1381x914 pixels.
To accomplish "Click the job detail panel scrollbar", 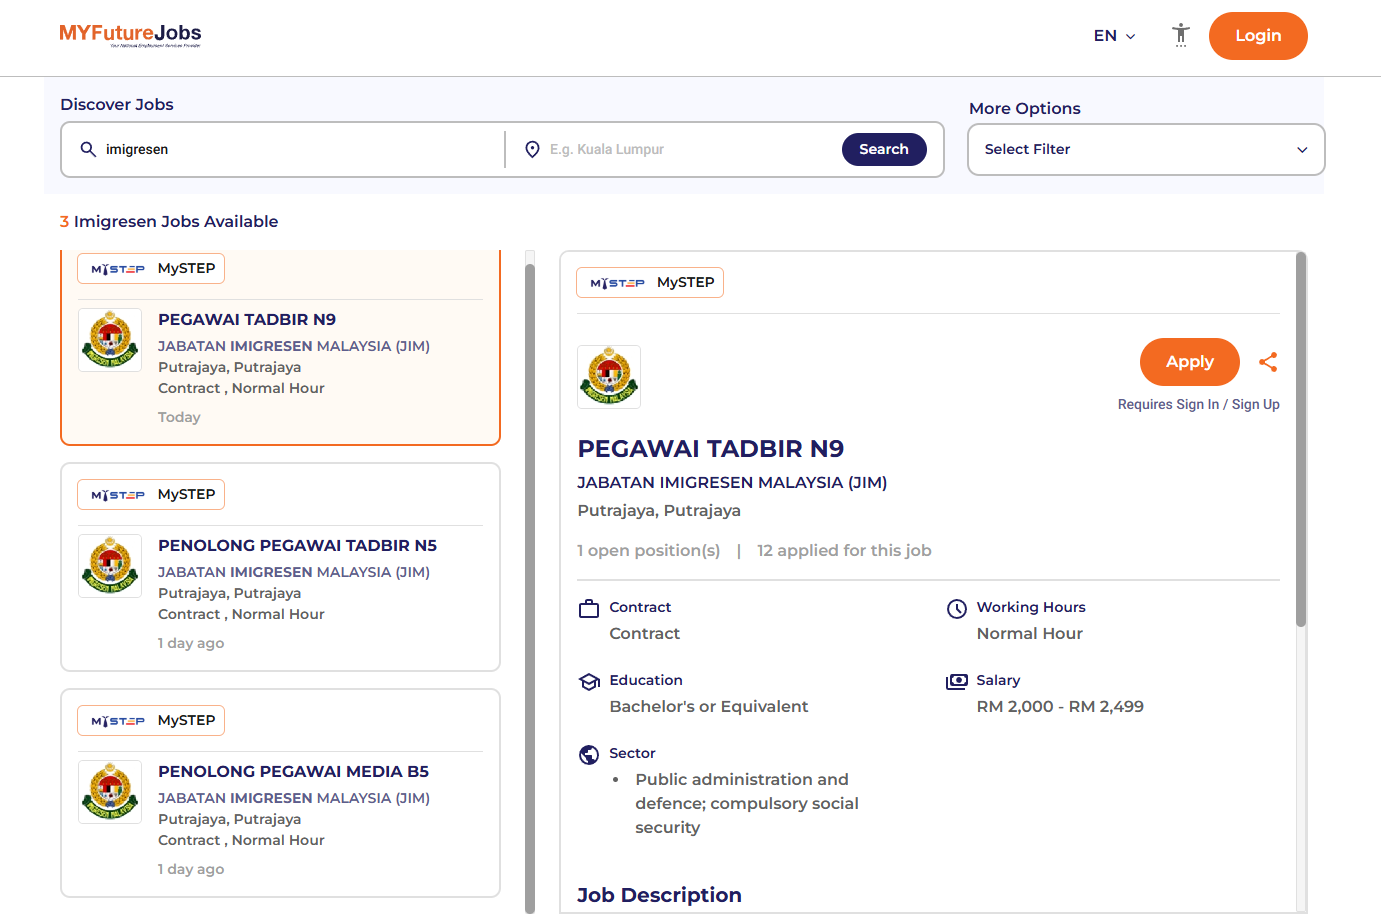I will pos(1301,440).
